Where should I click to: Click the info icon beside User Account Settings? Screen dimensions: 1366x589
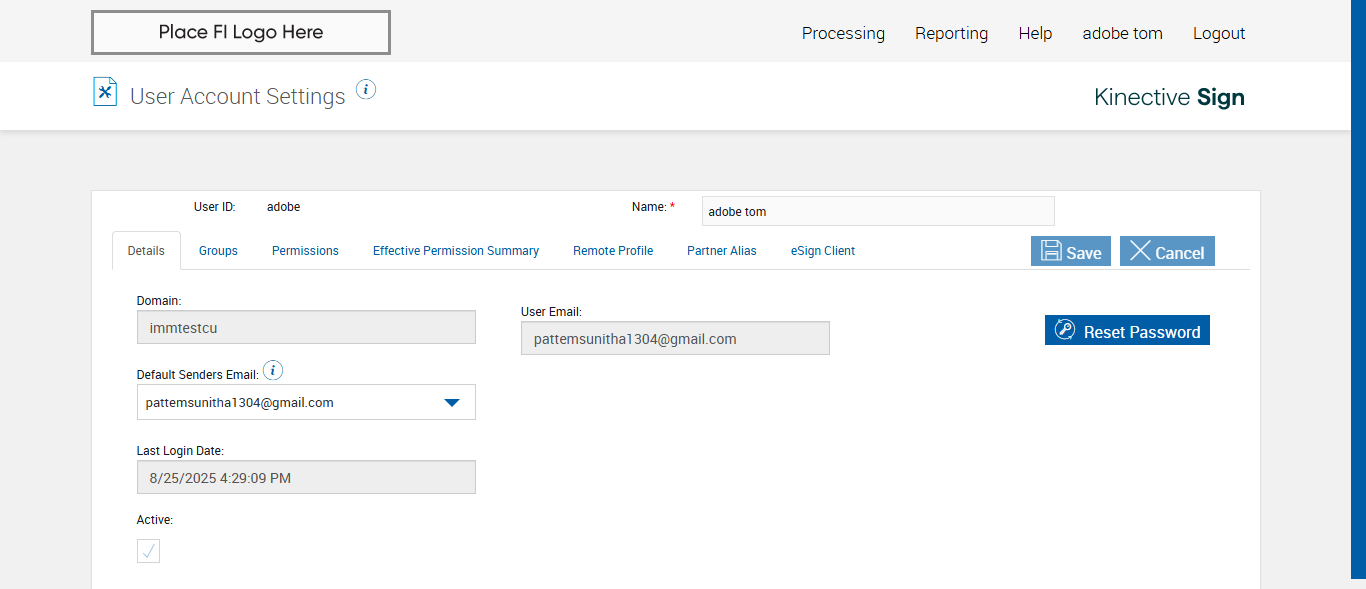(x=366, y=90)
